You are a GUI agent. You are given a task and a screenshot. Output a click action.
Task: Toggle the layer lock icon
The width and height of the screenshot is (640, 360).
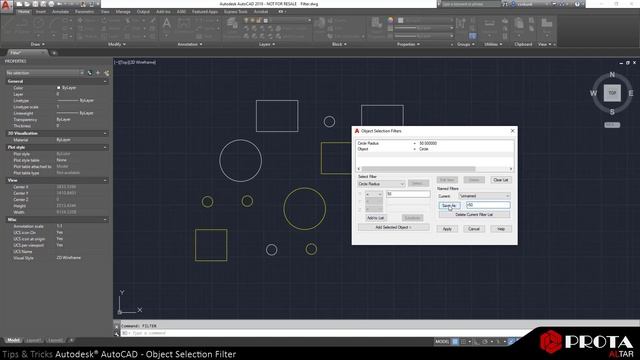(259, 20)
